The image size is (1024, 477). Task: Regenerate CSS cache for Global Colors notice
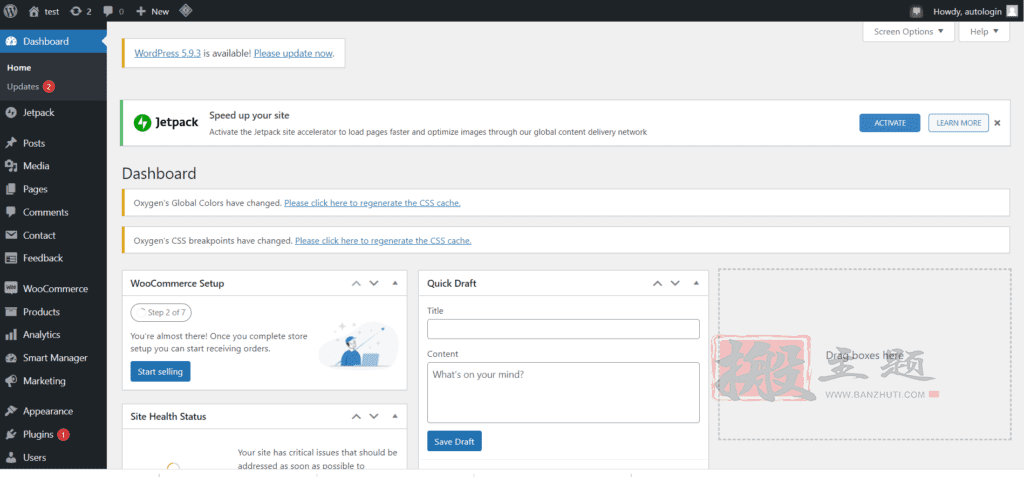(x=372, y=203)
